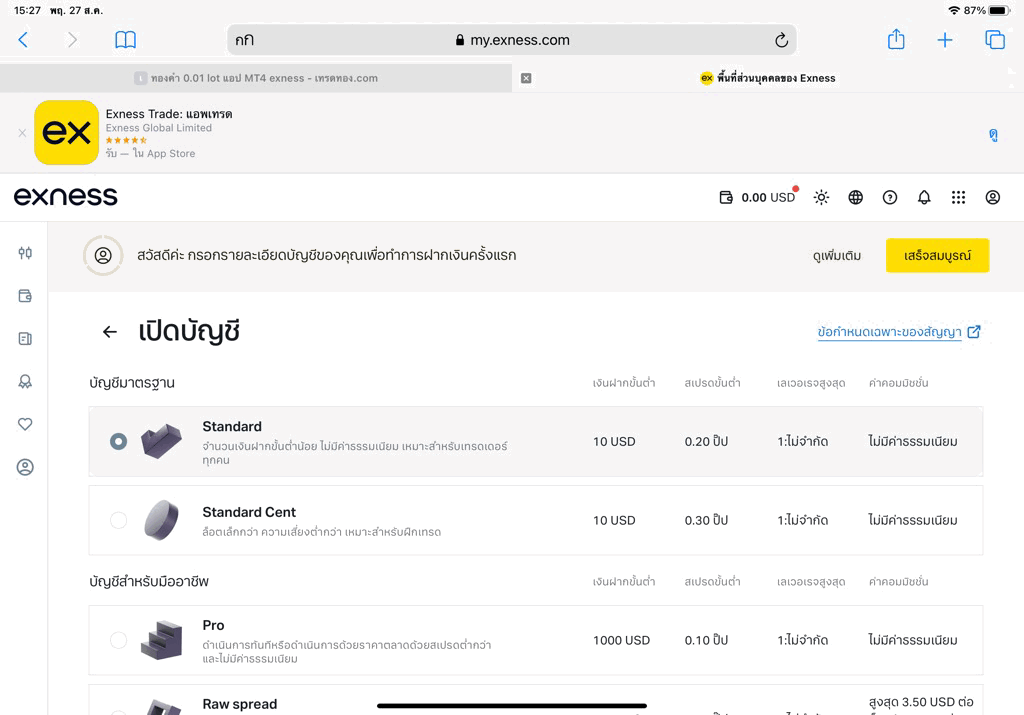Open the 0.00 USD wallet balance

[x=757, y=197]
